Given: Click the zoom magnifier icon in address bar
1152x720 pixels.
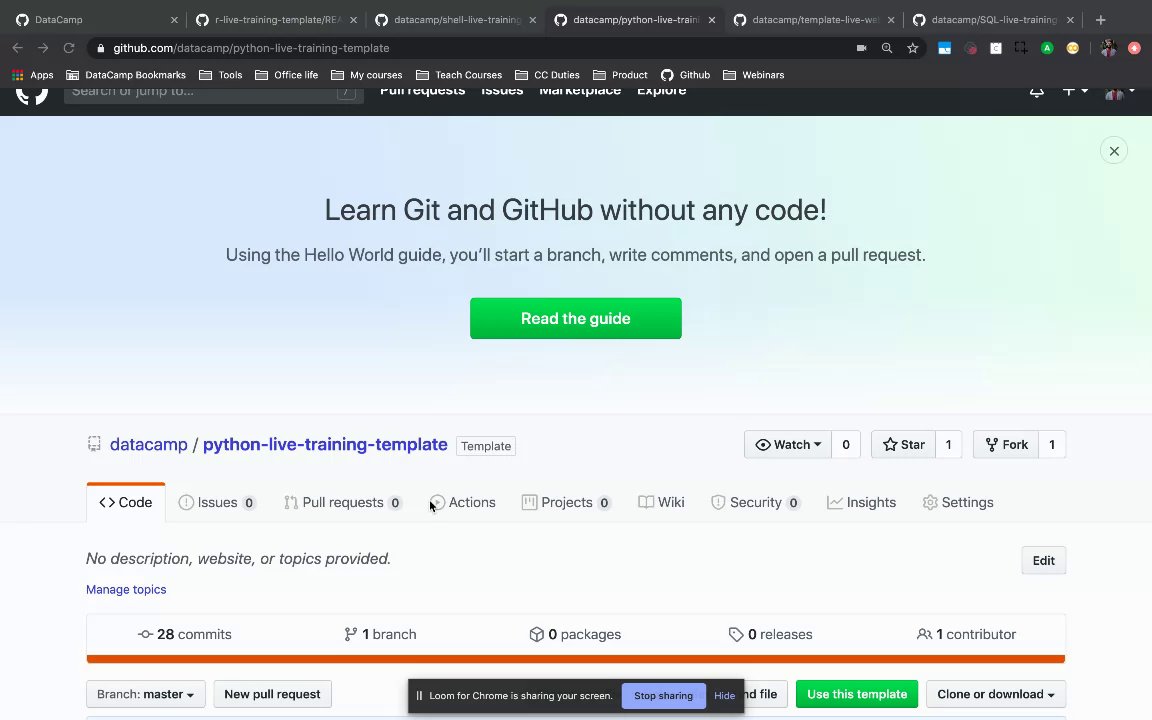Looking at the screenshot, I should (887, 48).
